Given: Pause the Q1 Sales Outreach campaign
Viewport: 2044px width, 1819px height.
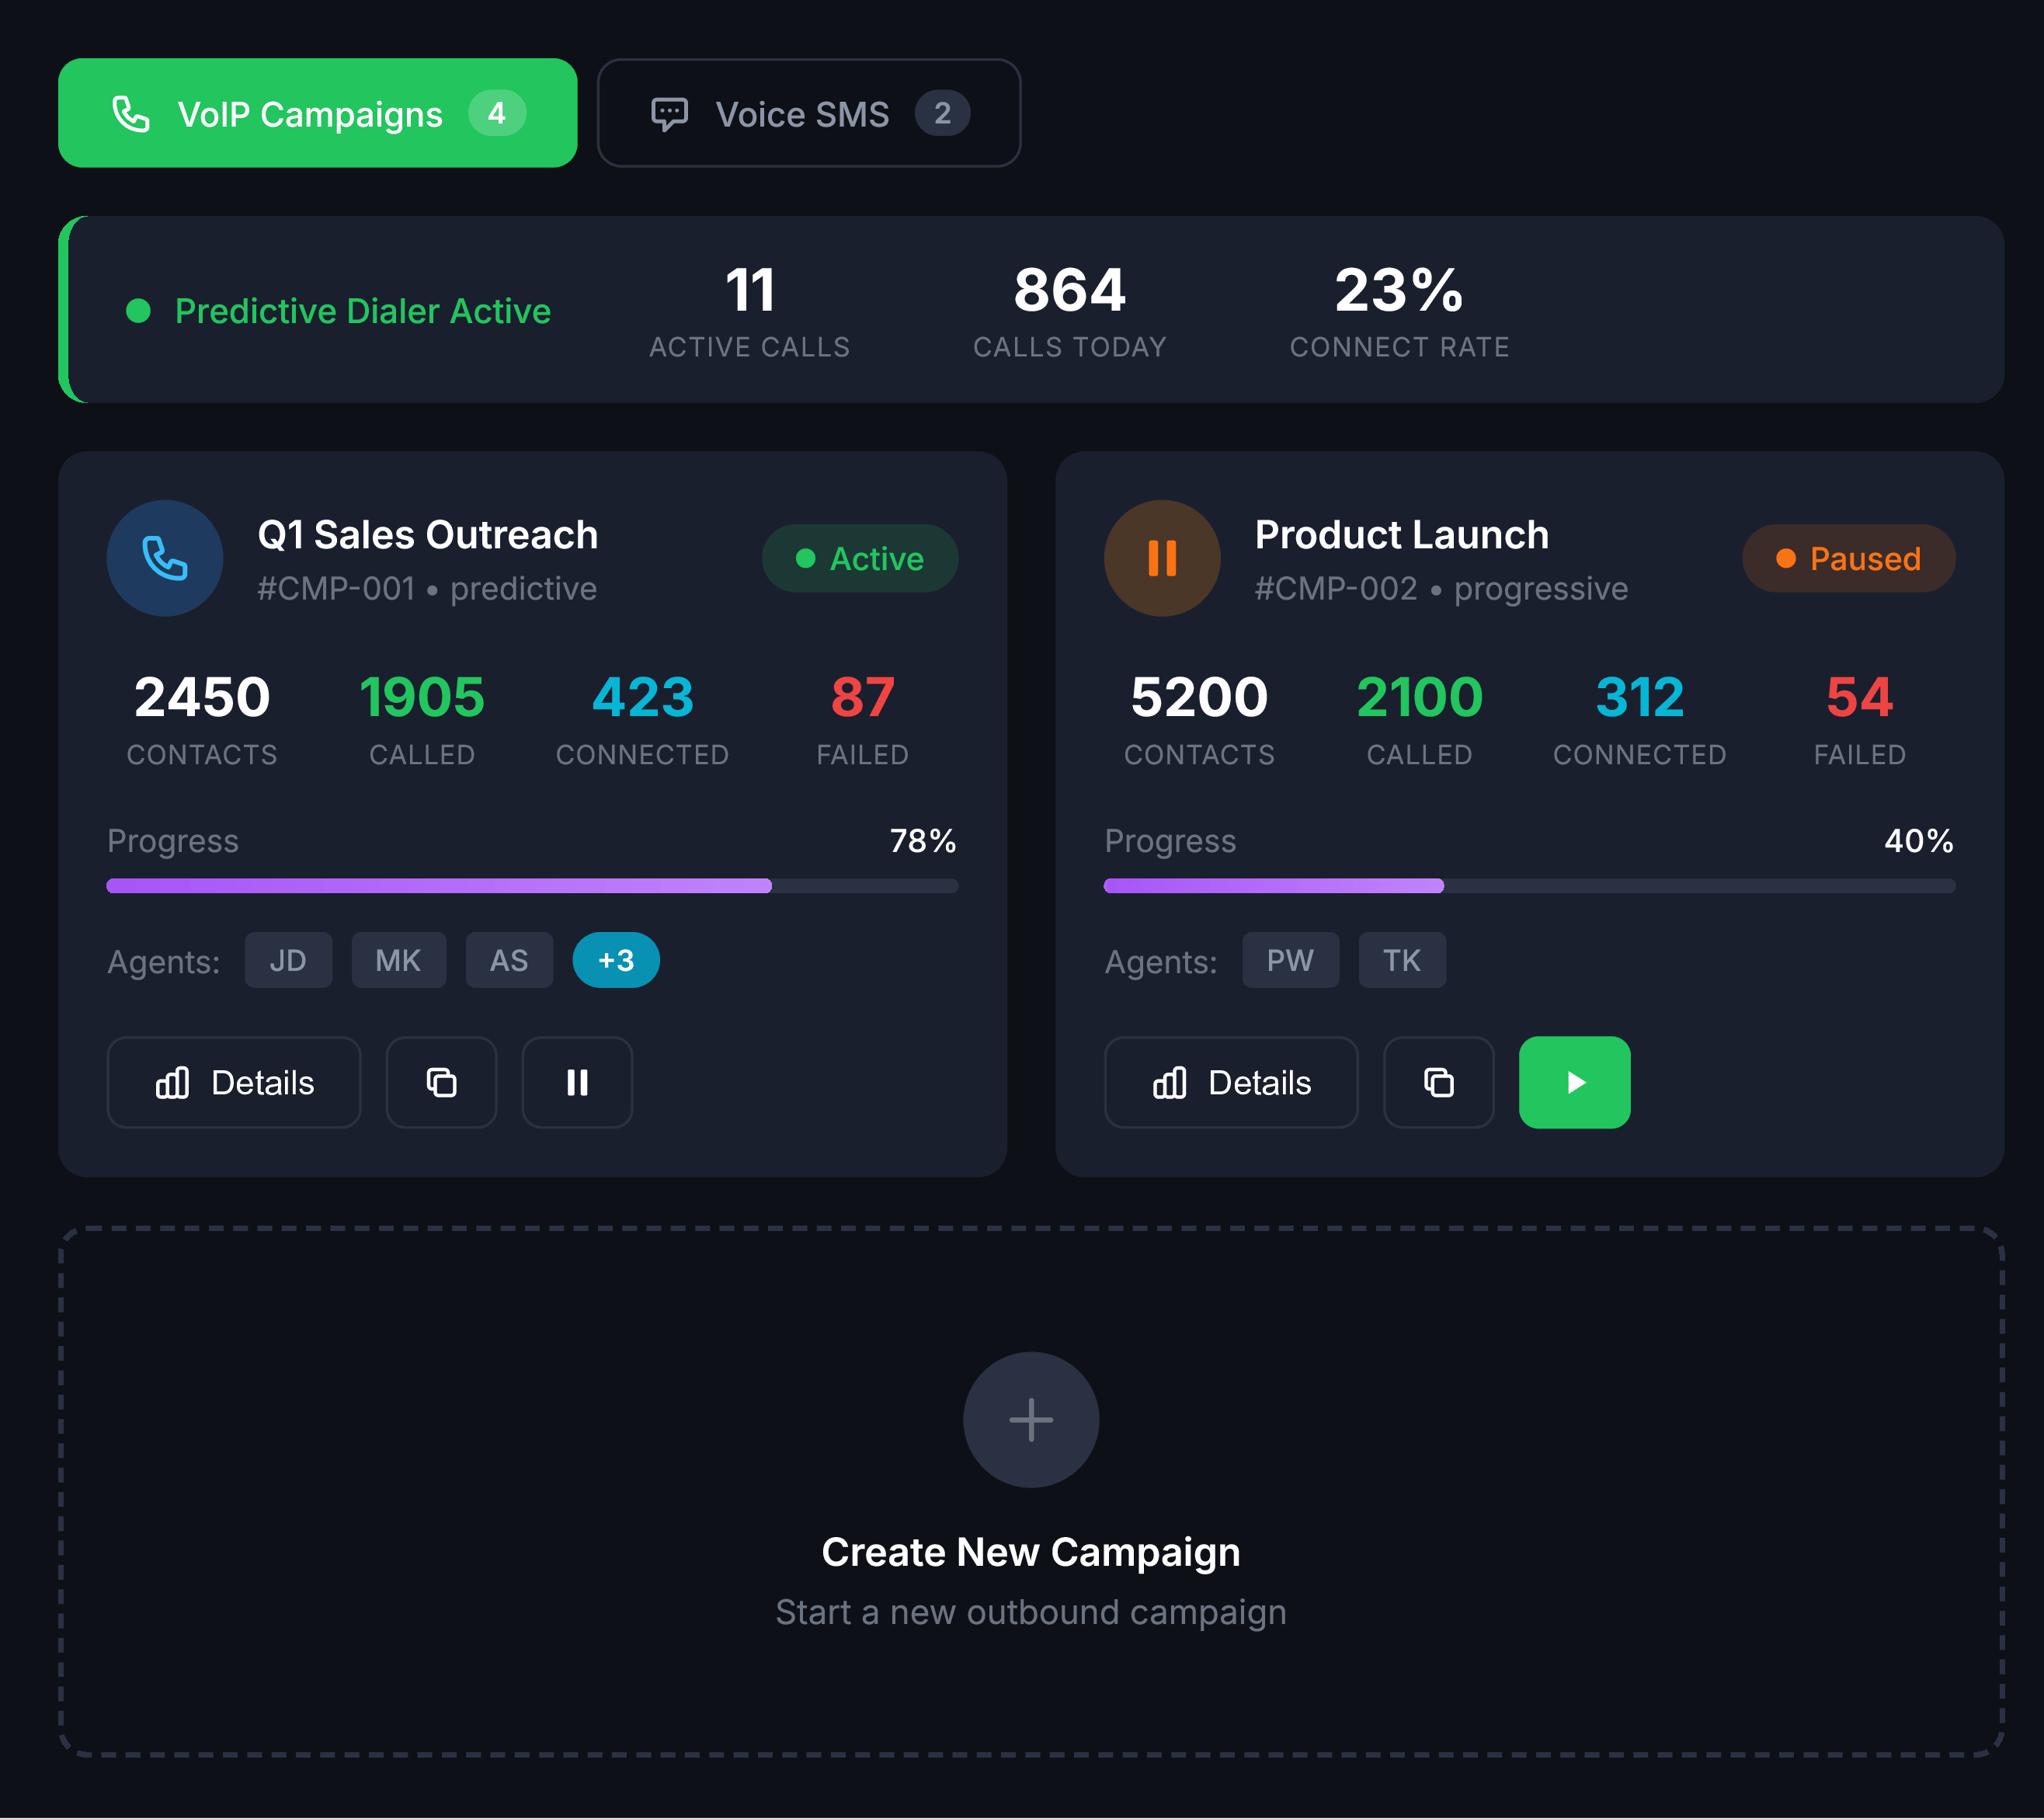Looking at the screenshot, I should click(x=576, y=1082).
